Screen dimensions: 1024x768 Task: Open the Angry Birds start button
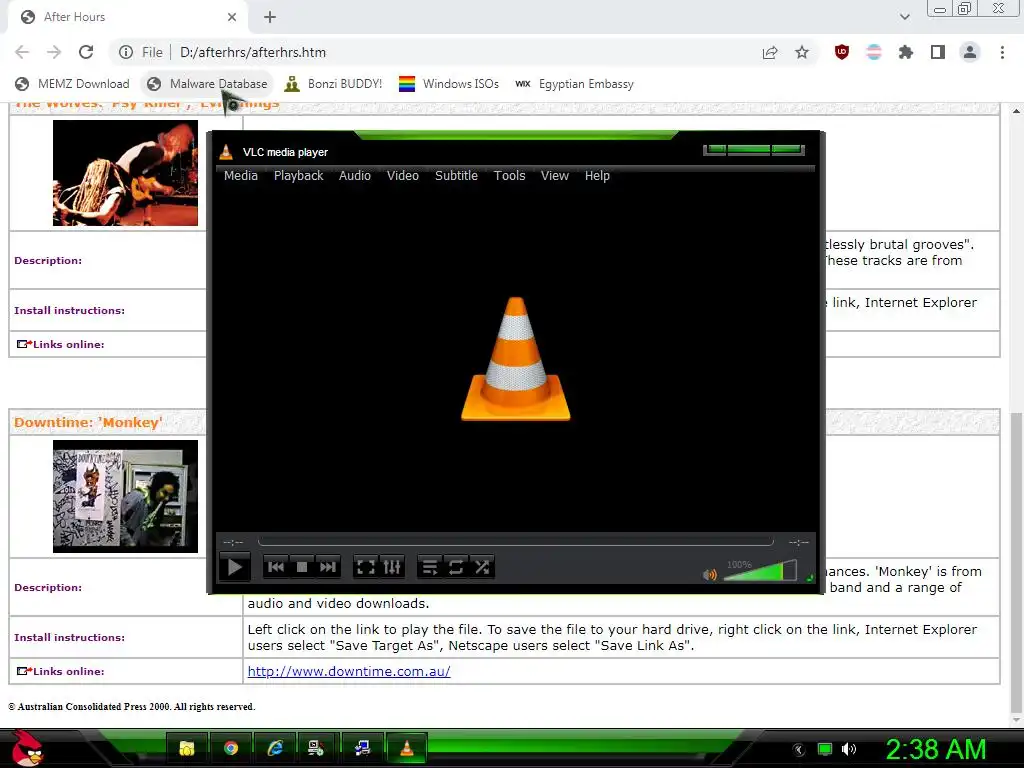[27, 748]
